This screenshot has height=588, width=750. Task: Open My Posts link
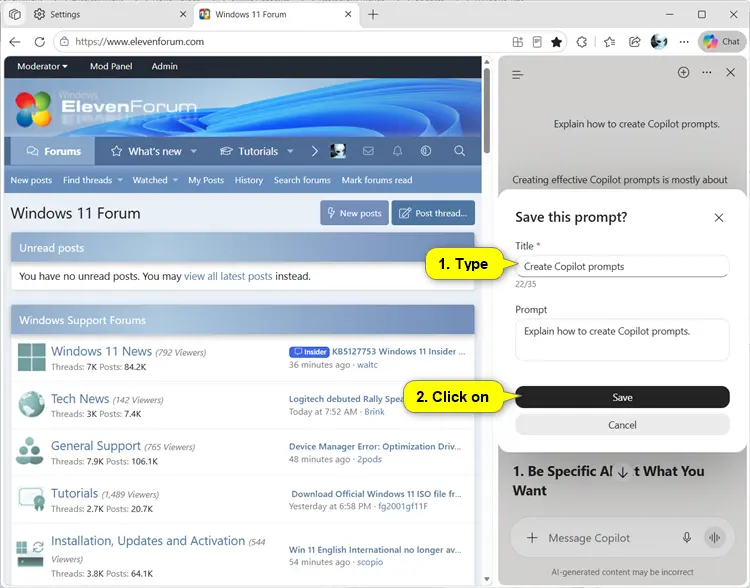point(206,180)
